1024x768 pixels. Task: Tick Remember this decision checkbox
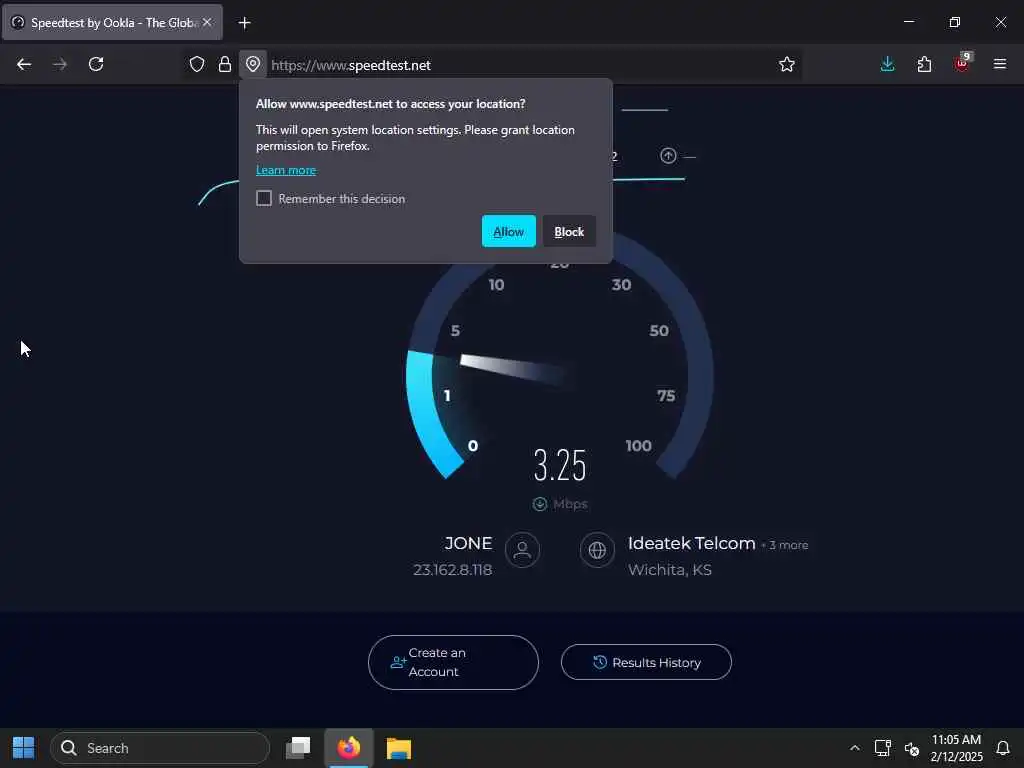tap(264, 198)
